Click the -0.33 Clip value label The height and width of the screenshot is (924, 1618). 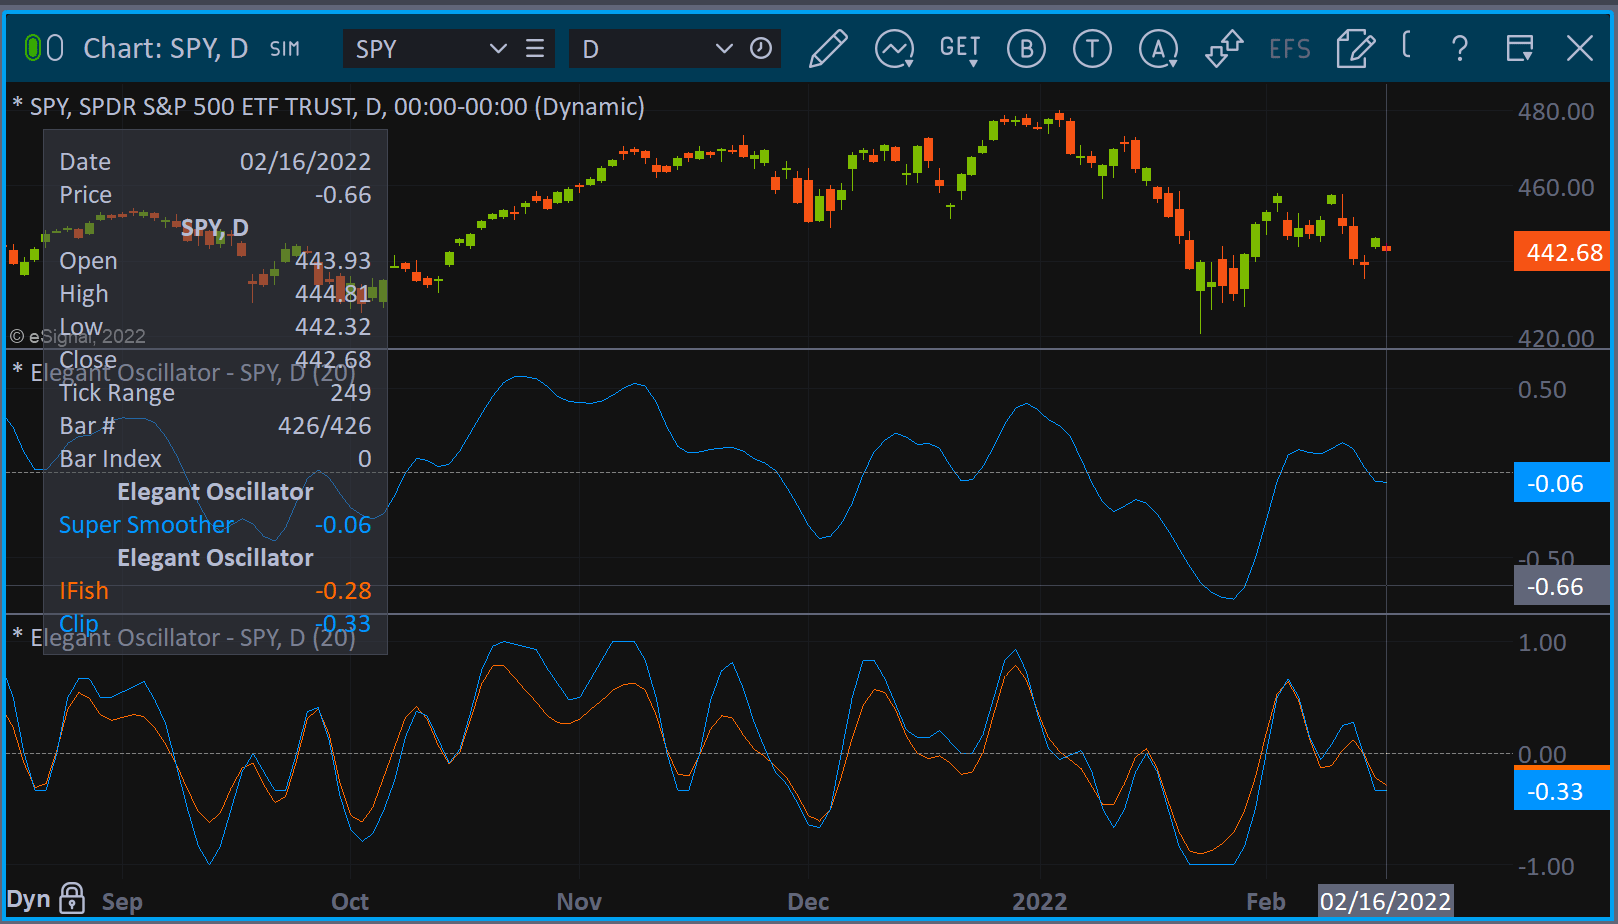pos(1562,791)
